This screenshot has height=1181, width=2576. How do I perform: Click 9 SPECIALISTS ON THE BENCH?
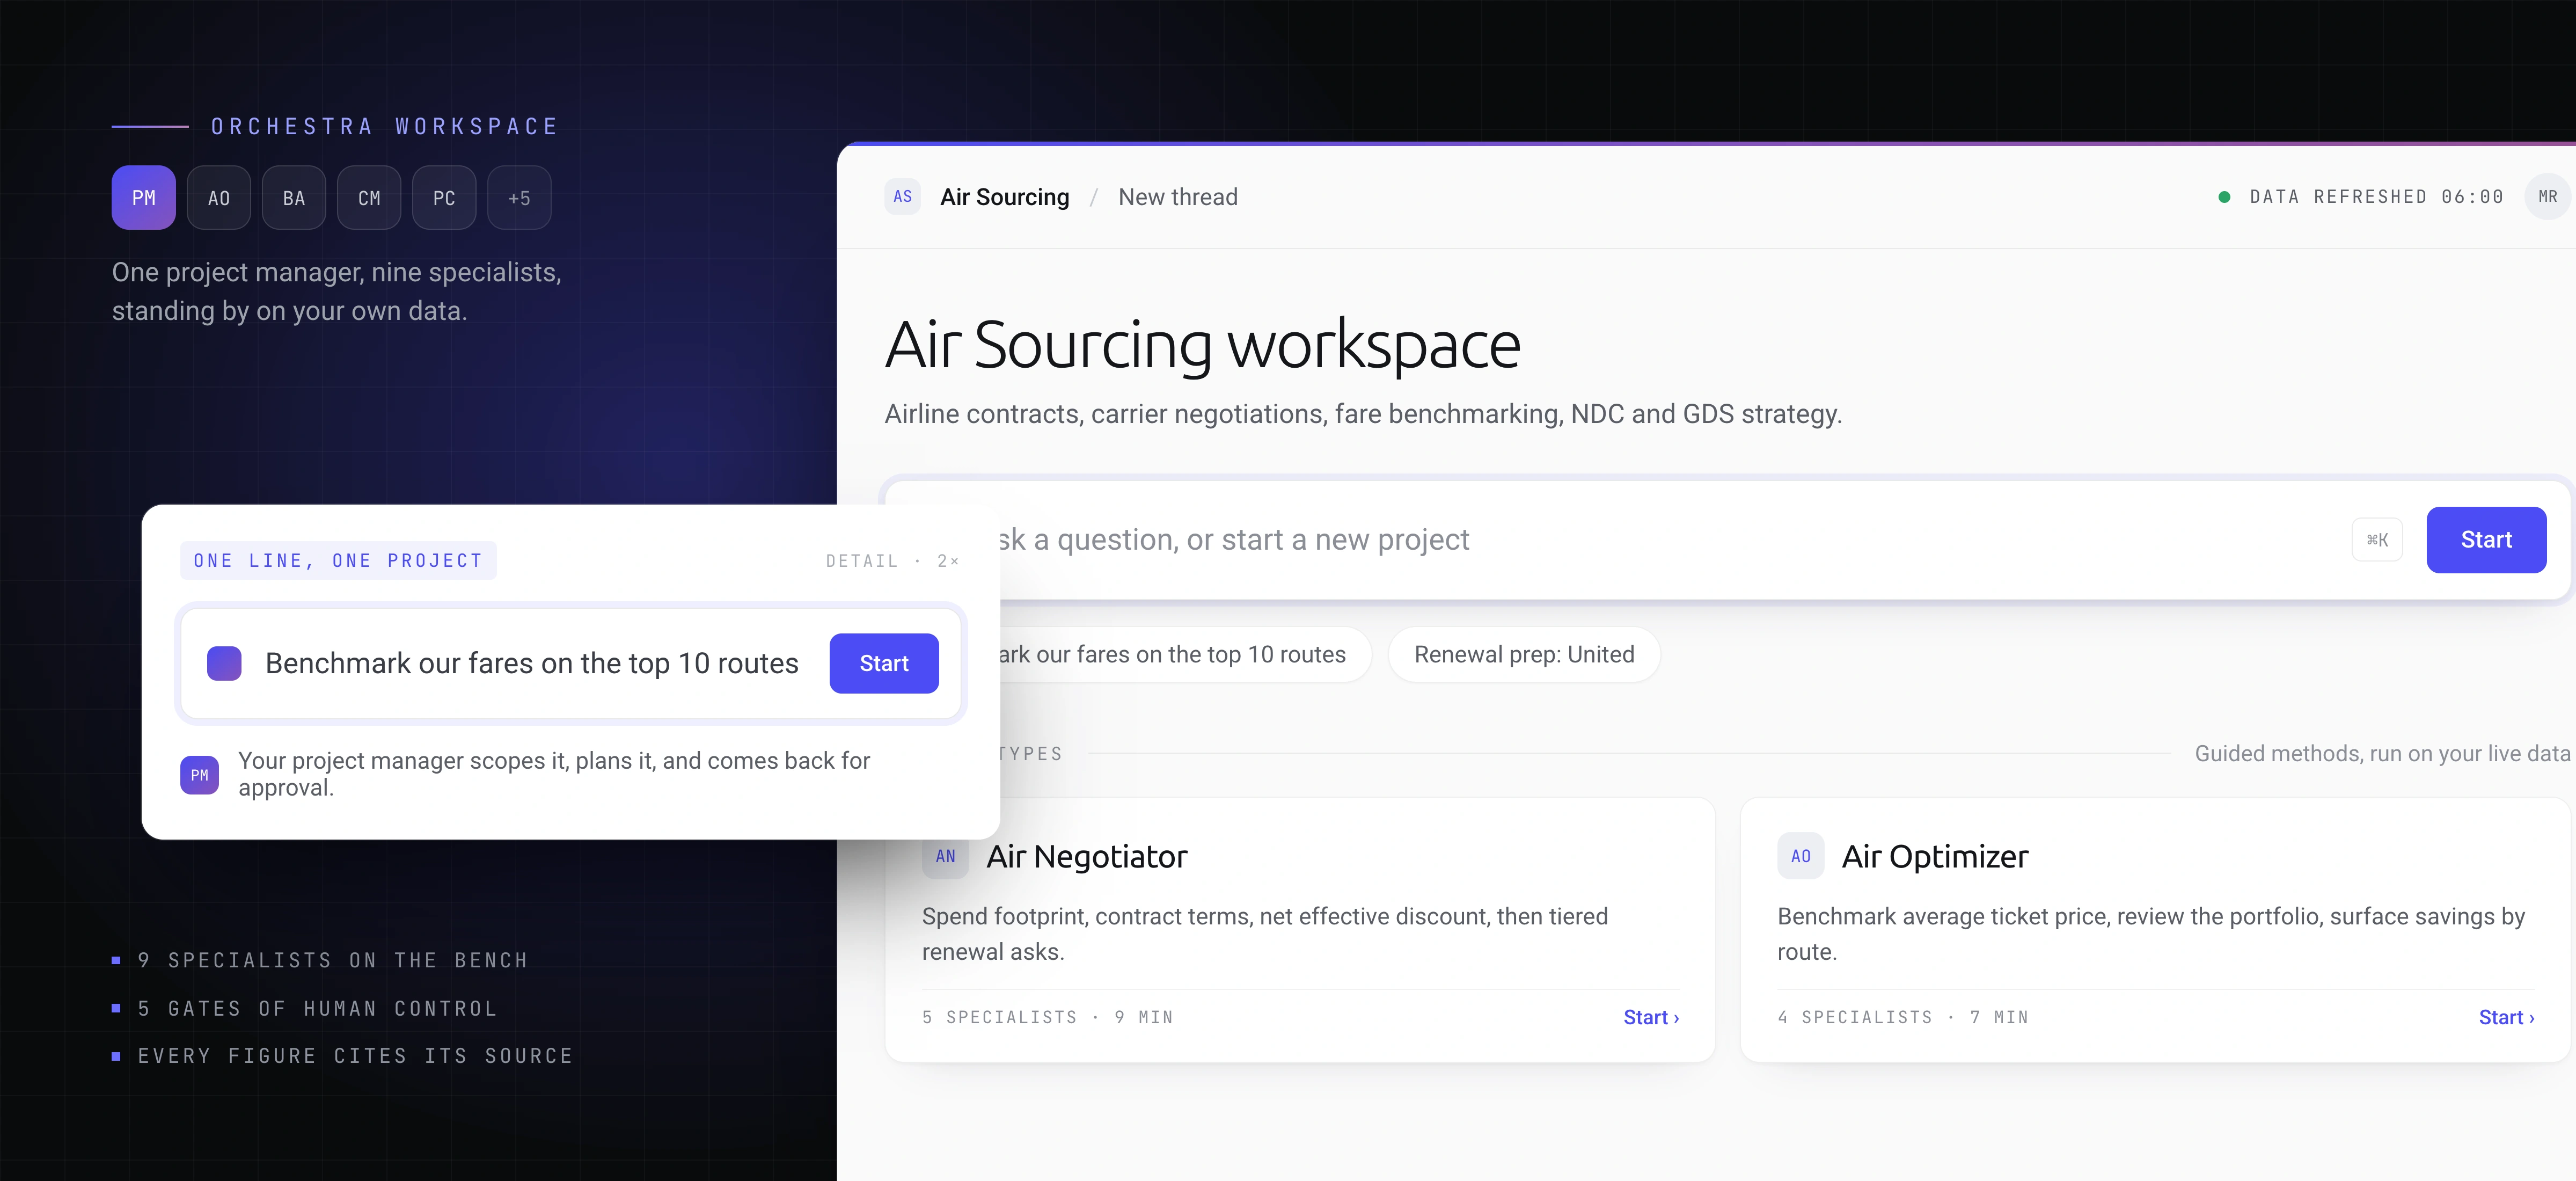pos(332,960)
